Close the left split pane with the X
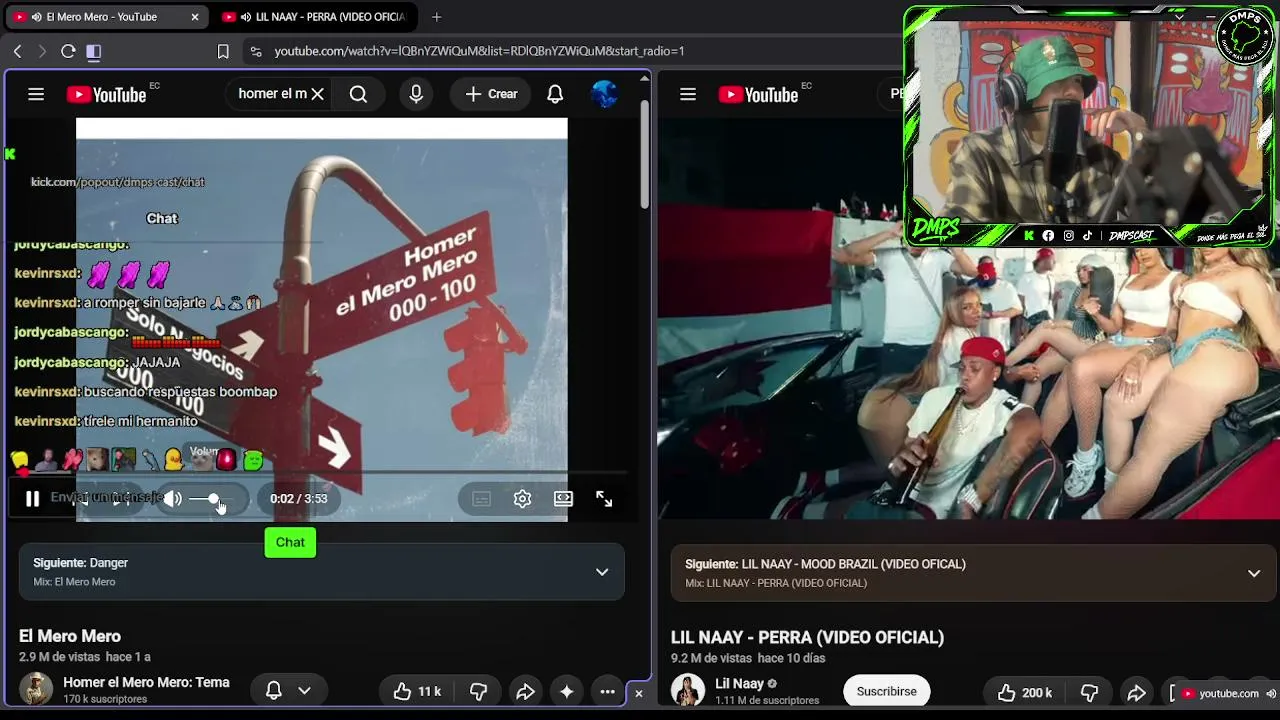 639,693
